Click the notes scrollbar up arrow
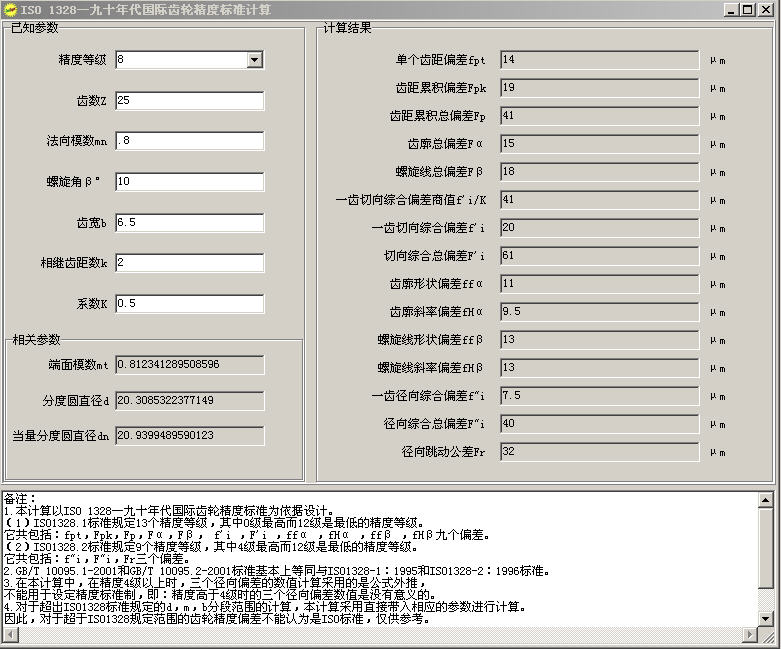The image size is (781, 649). click(766, 499)
